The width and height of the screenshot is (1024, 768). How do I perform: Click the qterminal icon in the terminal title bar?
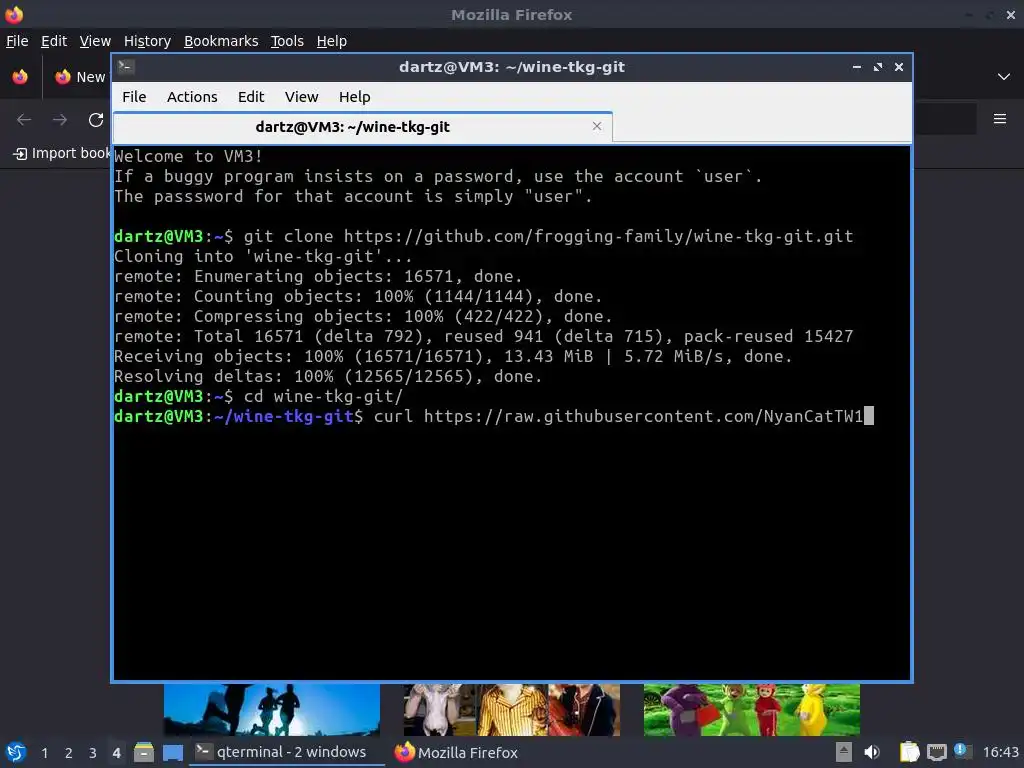tap(126, 67)
